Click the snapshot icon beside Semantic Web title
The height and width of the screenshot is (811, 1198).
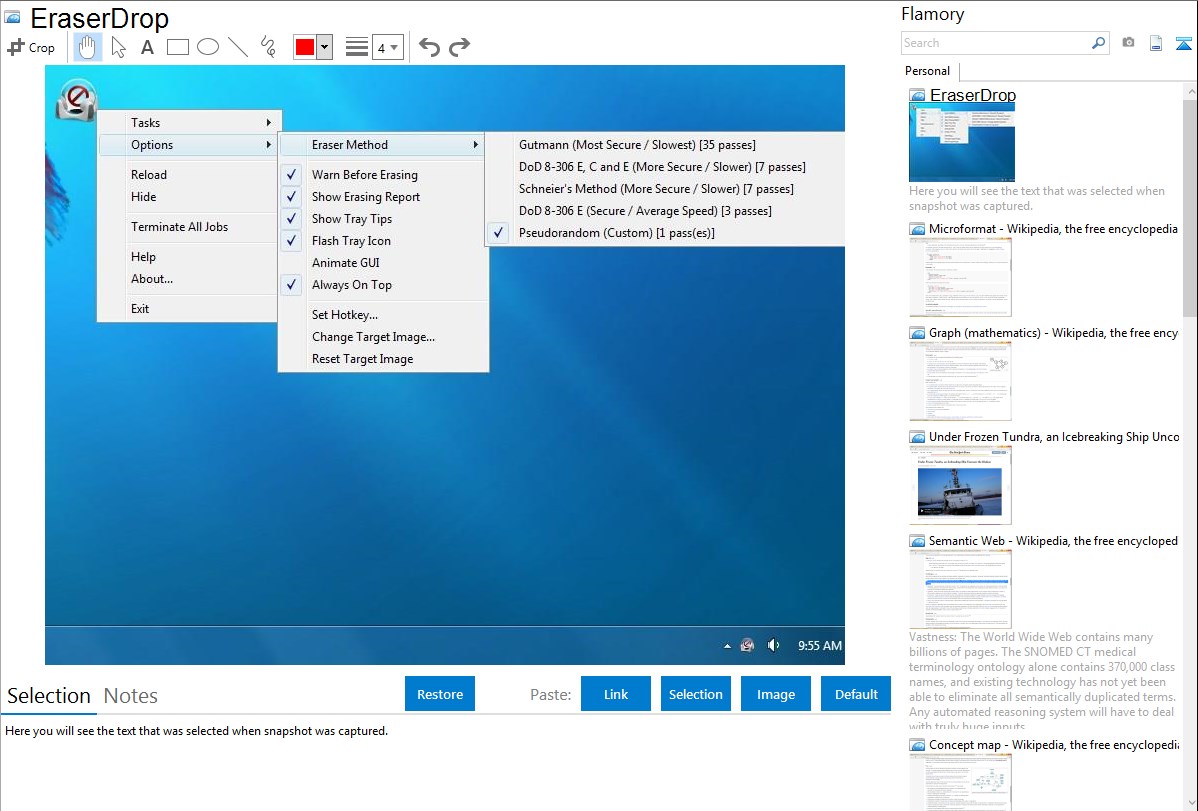(917, 541)
